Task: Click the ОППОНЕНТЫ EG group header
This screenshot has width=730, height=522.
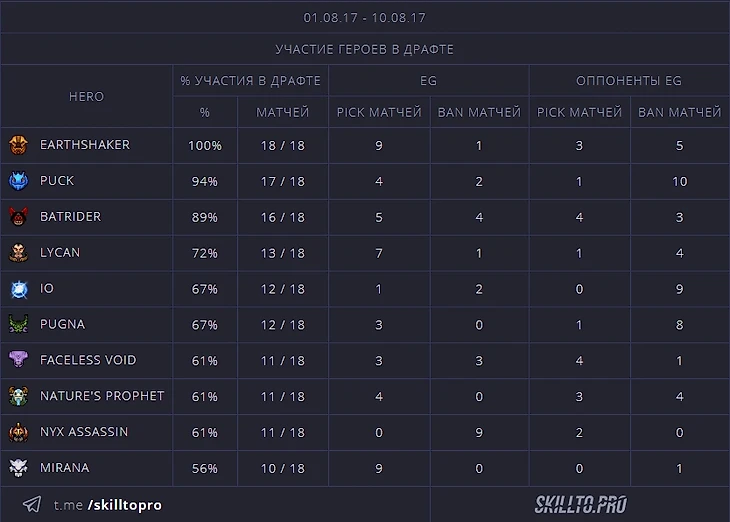Action: click(629, 80)
